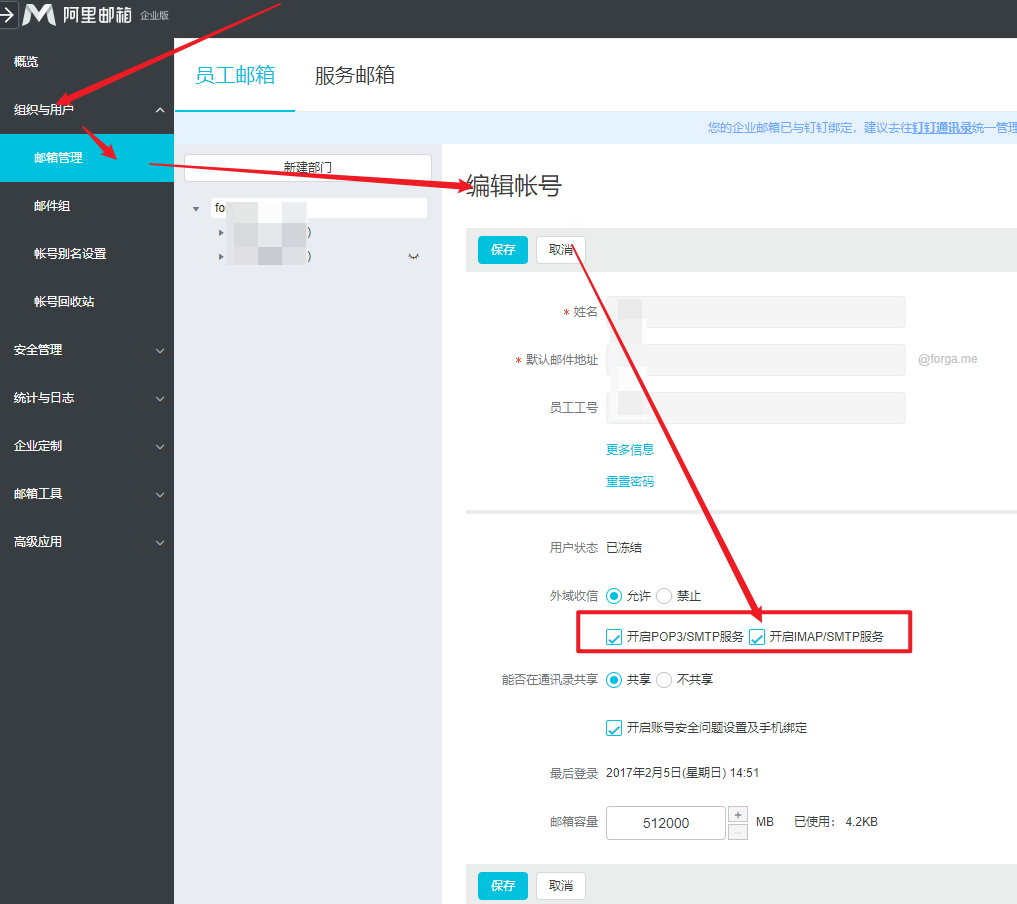Click the top 保存 button
Image resolution: width=1017 pixels, height=904 pixels.
coord(503,250)
